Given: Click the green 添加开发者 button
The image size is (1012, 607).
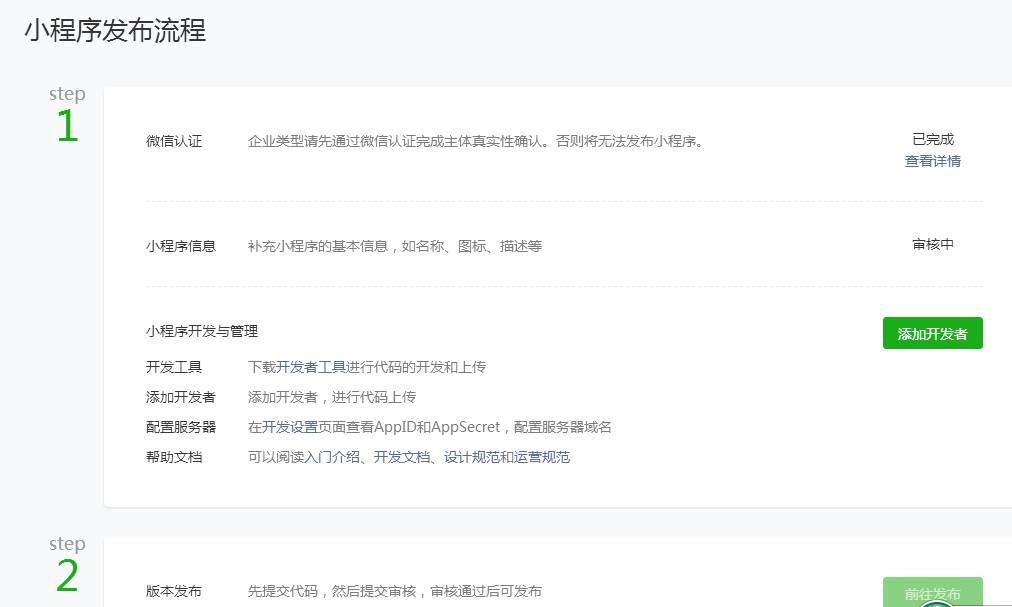Looking at the screenshot, I should point(932,334).
